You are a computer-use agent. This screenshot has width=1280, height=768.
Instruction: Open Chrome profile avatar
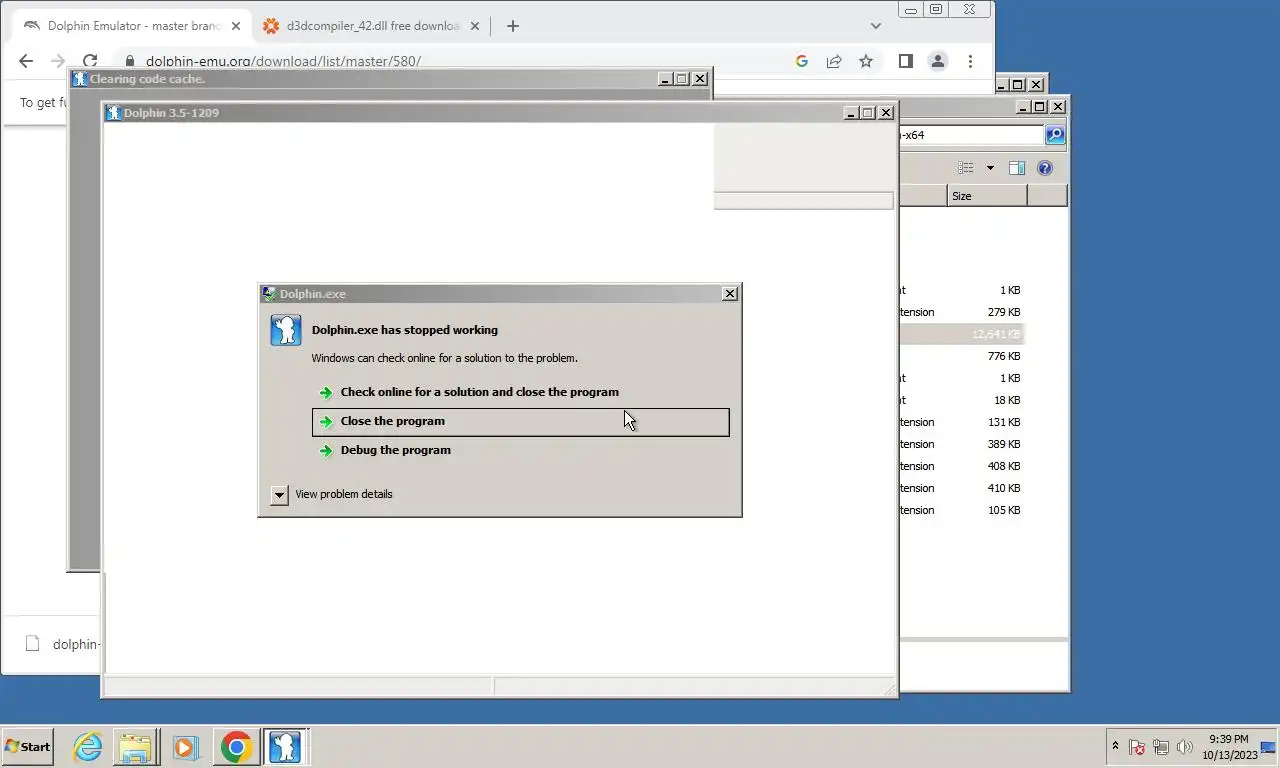[x=938, y=61]
